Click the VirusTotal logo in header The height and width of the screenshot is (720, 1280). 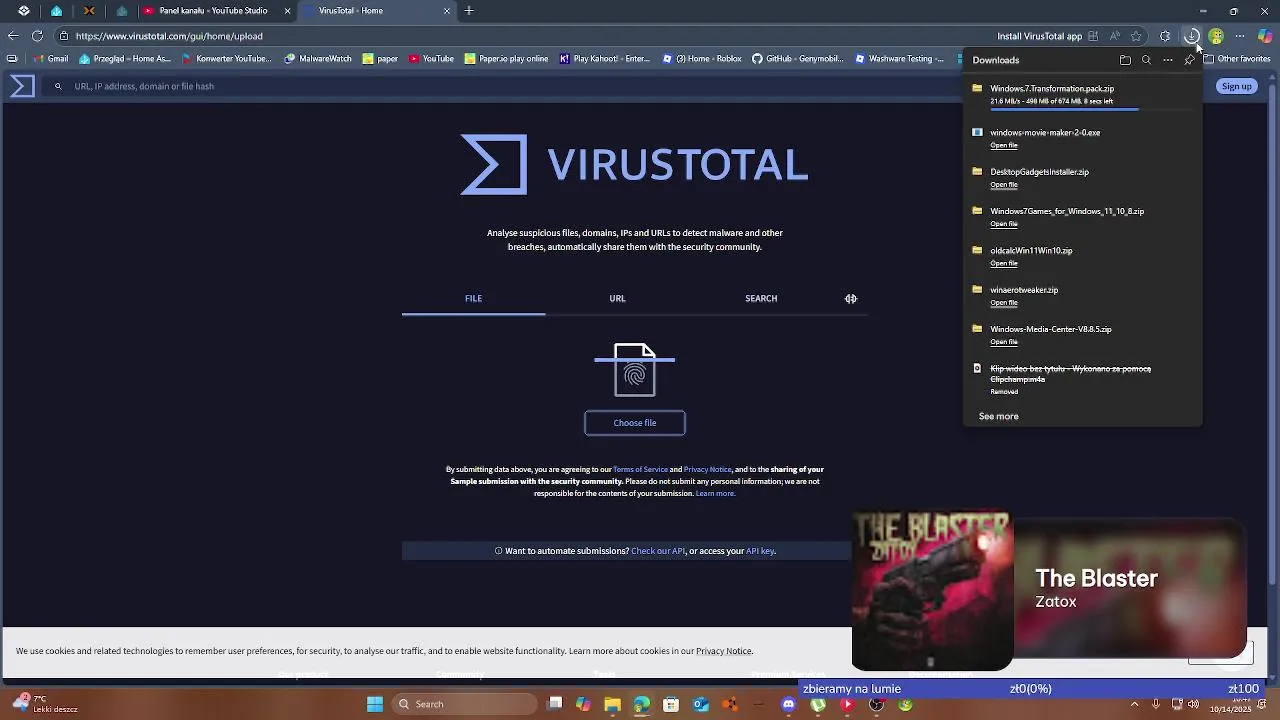click(22, 86)
